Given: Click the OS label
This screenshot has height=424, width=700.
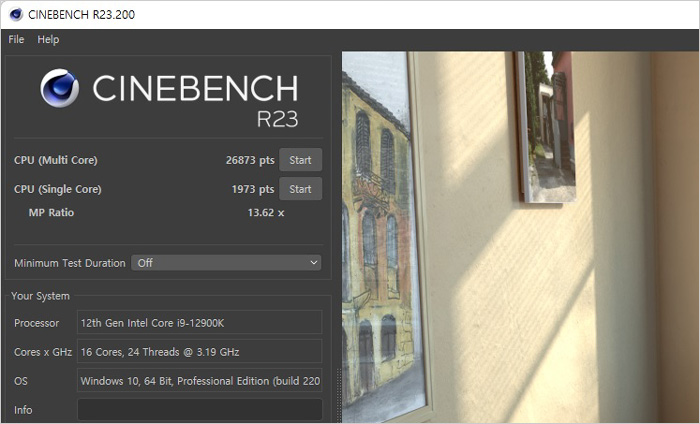Looking at the screenshot, I should click(21, 381).
